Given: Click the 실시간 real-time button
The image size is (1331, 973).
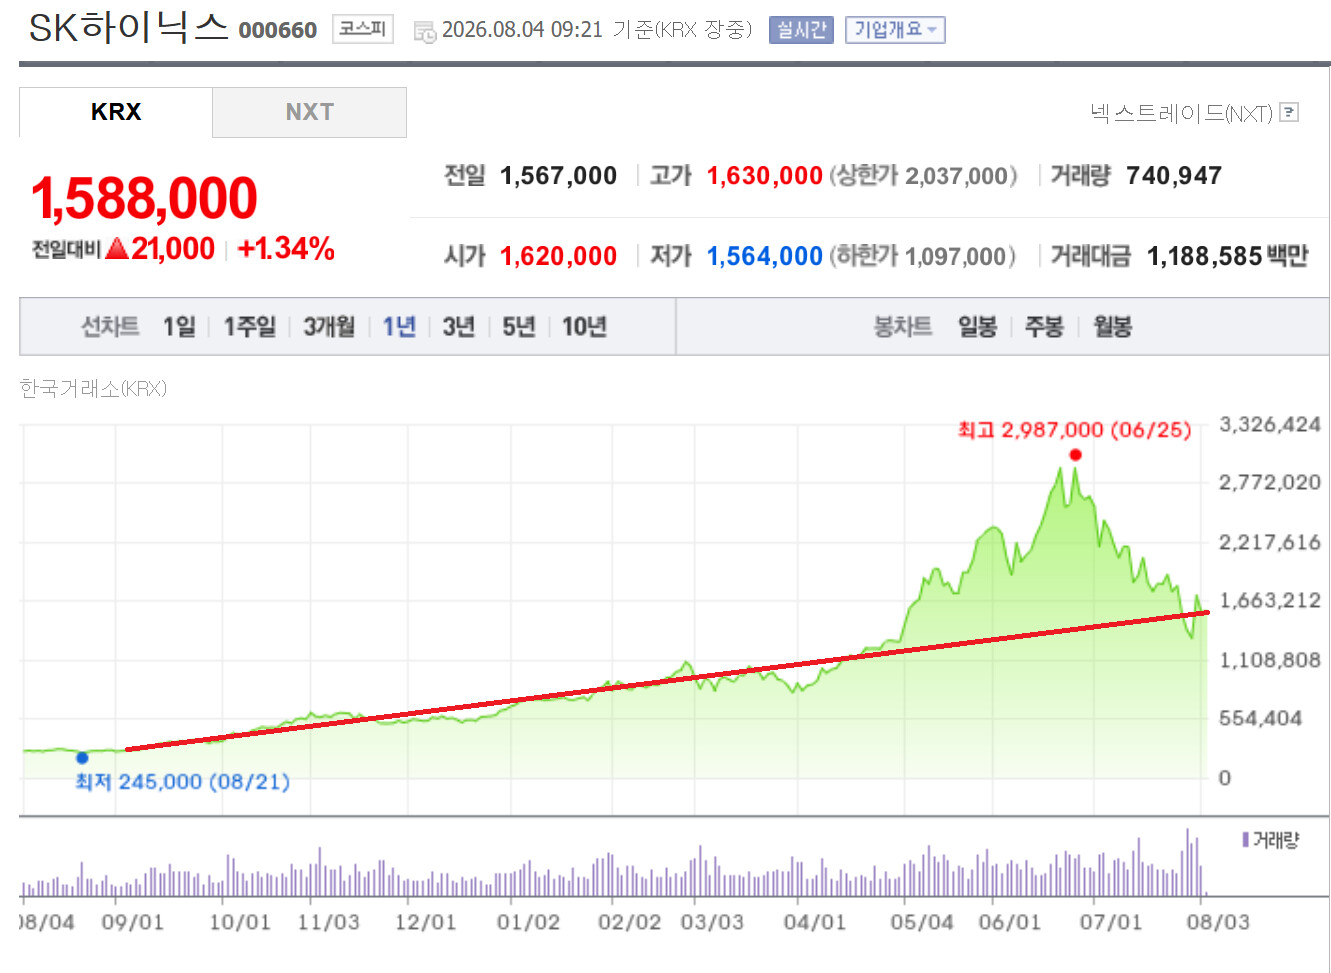Looking at the screenshot, I should point(801,30).
